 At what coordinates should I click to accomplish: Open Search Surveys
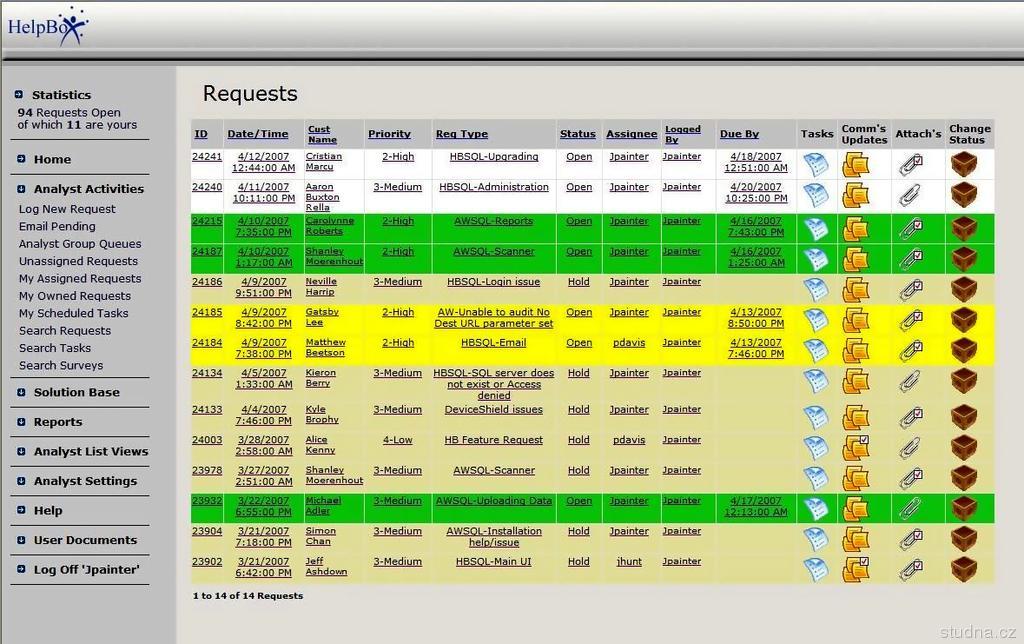[x=61, y=366]
